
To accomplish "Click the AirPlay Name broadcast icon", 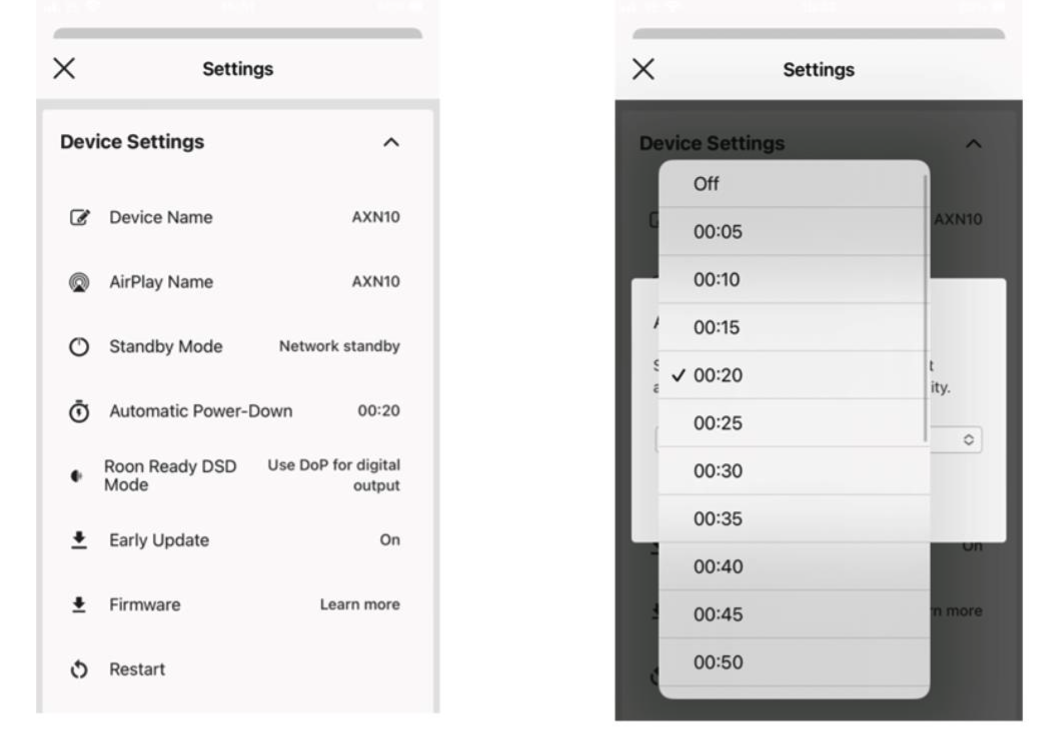I will (x=78, y=282).
